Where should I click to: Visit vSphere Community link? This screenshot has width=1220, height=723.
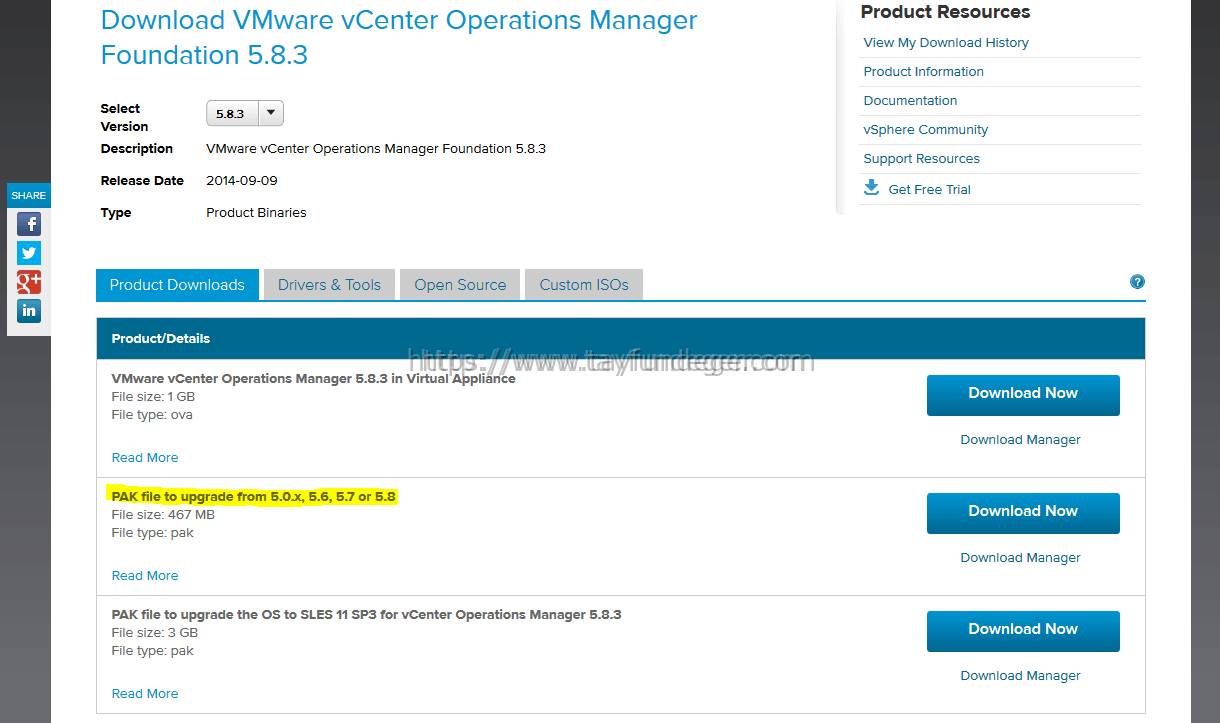coord(925,130)
